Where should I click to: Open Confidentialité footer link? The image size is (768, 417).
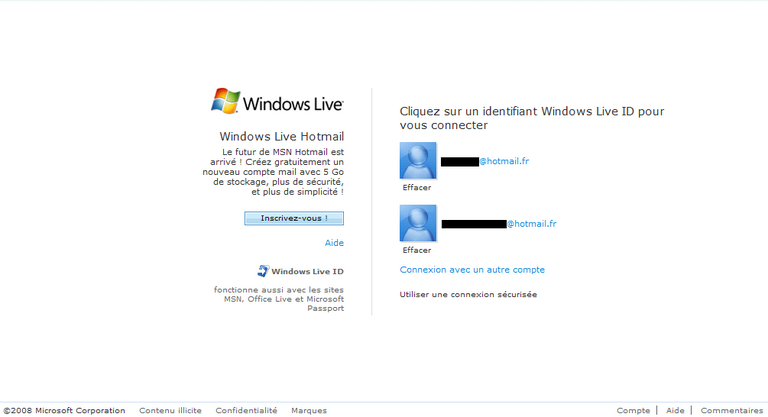coord(246,411)
